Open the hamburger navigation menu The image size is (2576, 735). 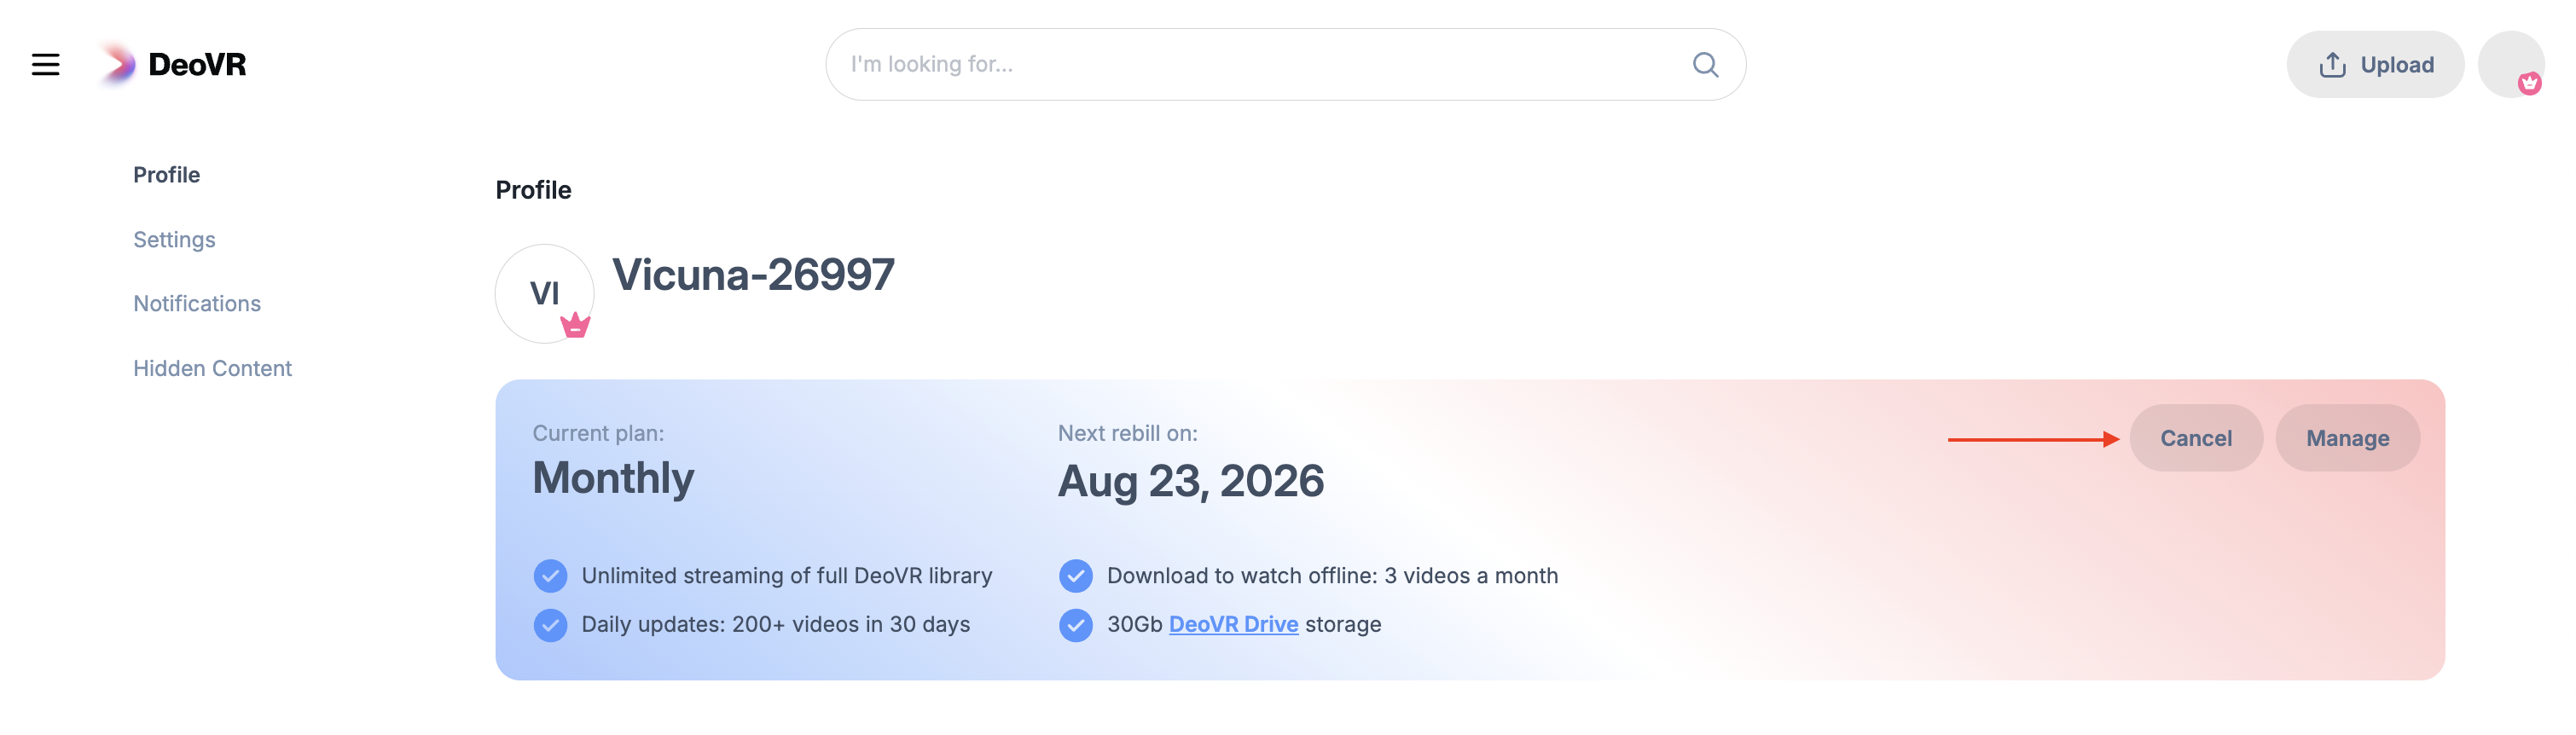tap(45, 65)
